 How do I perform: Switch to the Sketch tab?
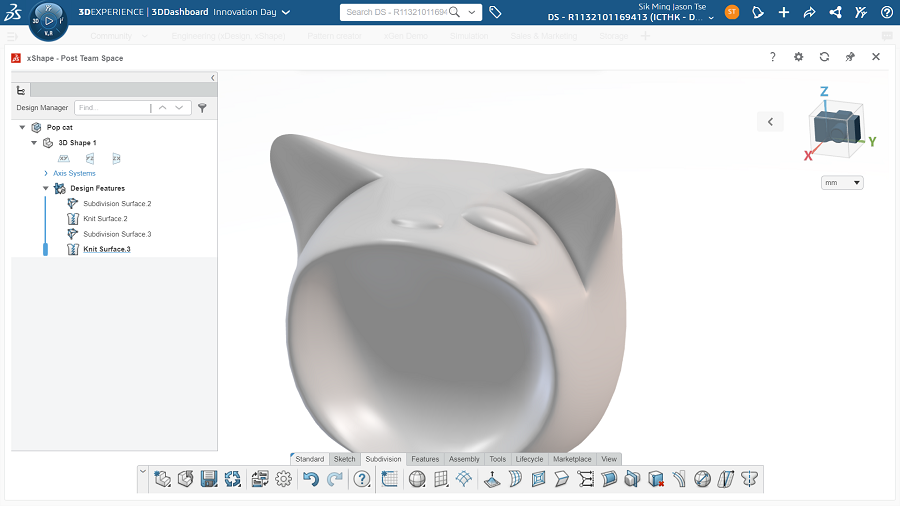pyautogui.click(x=344, y=459)
